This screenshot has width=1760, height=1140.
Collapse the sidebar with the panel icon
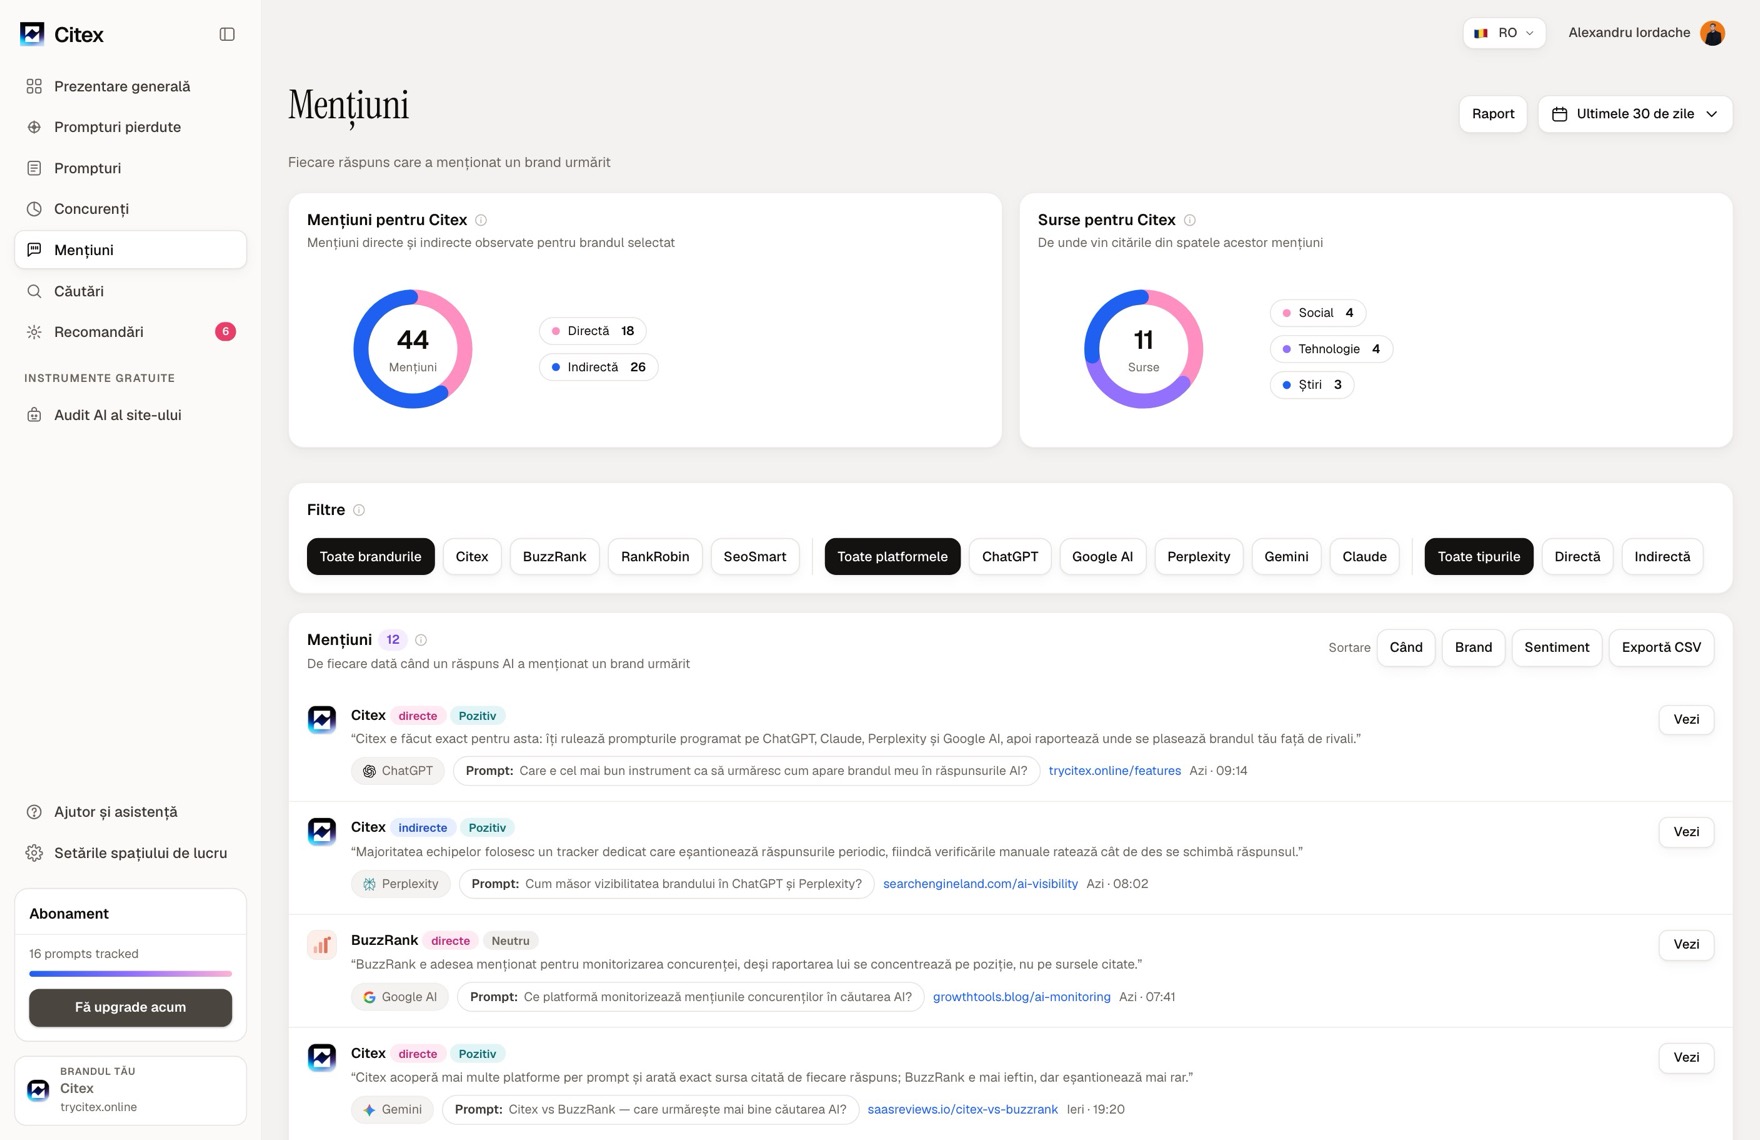coord(227,34)
